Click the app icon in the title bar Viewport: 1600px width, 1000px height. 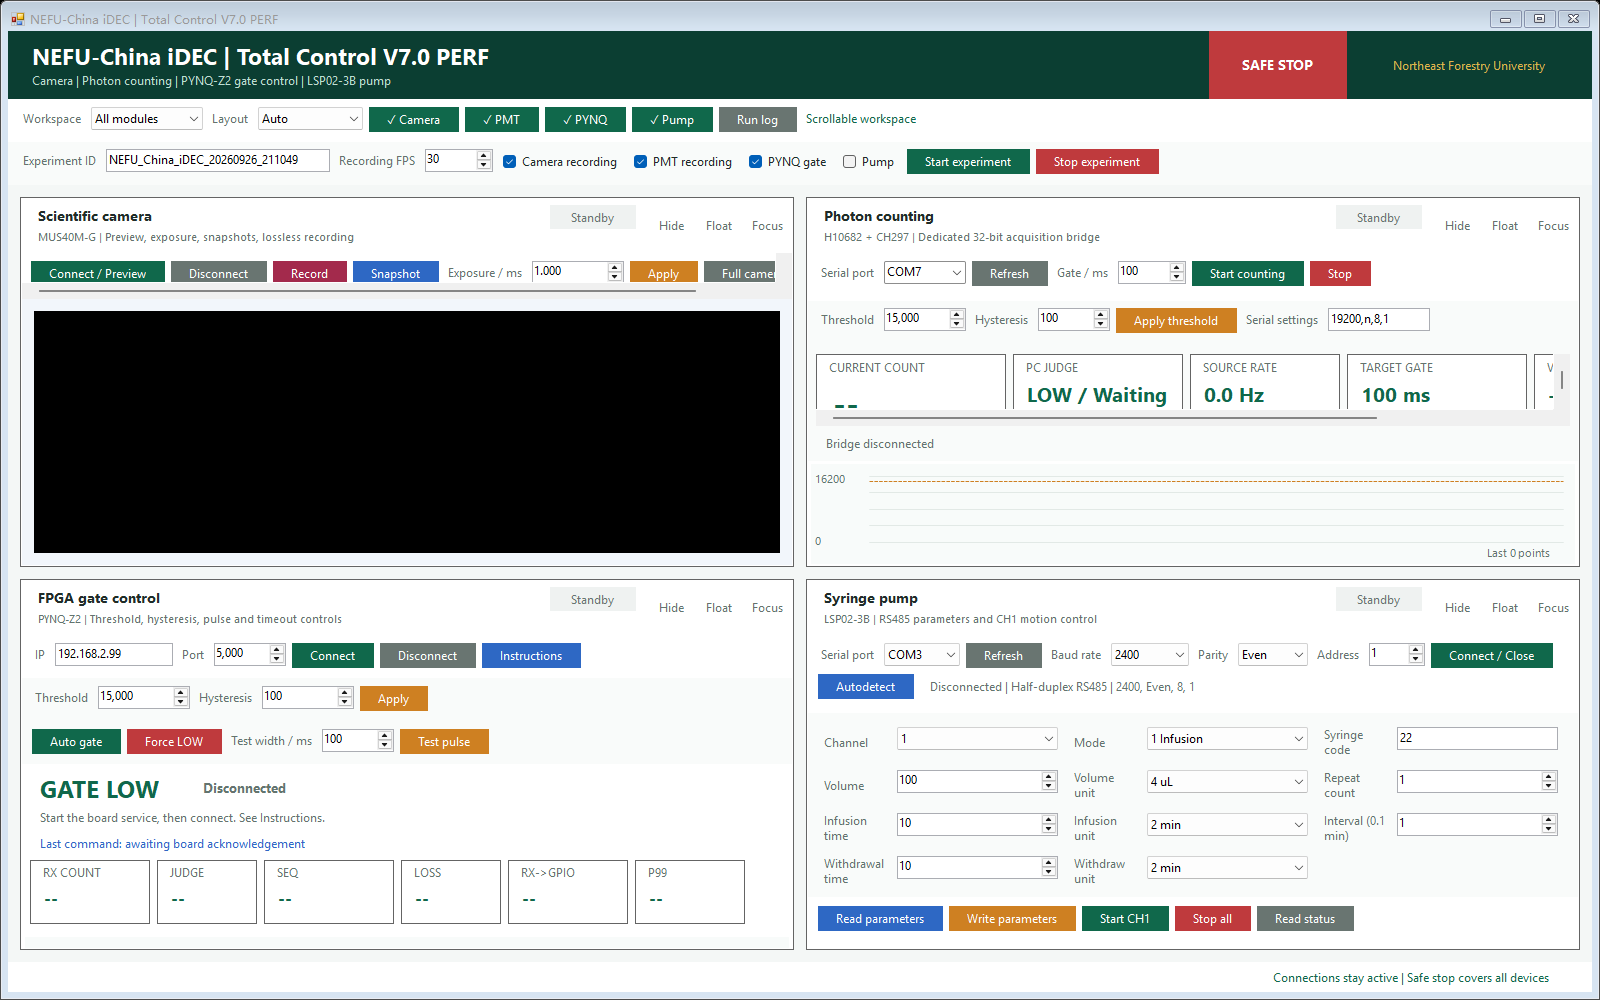[x=17, y=19]
